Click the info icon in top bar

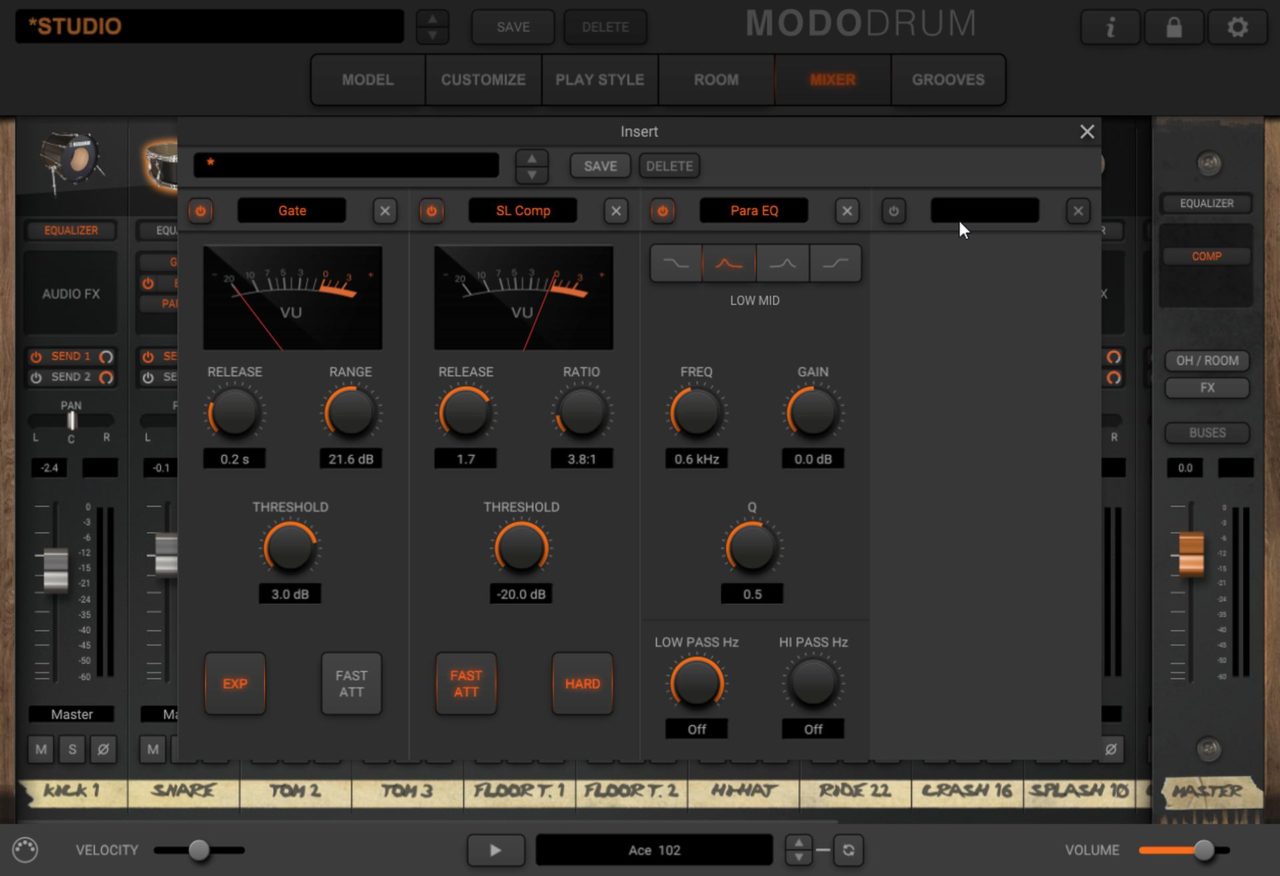[x=1110, y=28]
